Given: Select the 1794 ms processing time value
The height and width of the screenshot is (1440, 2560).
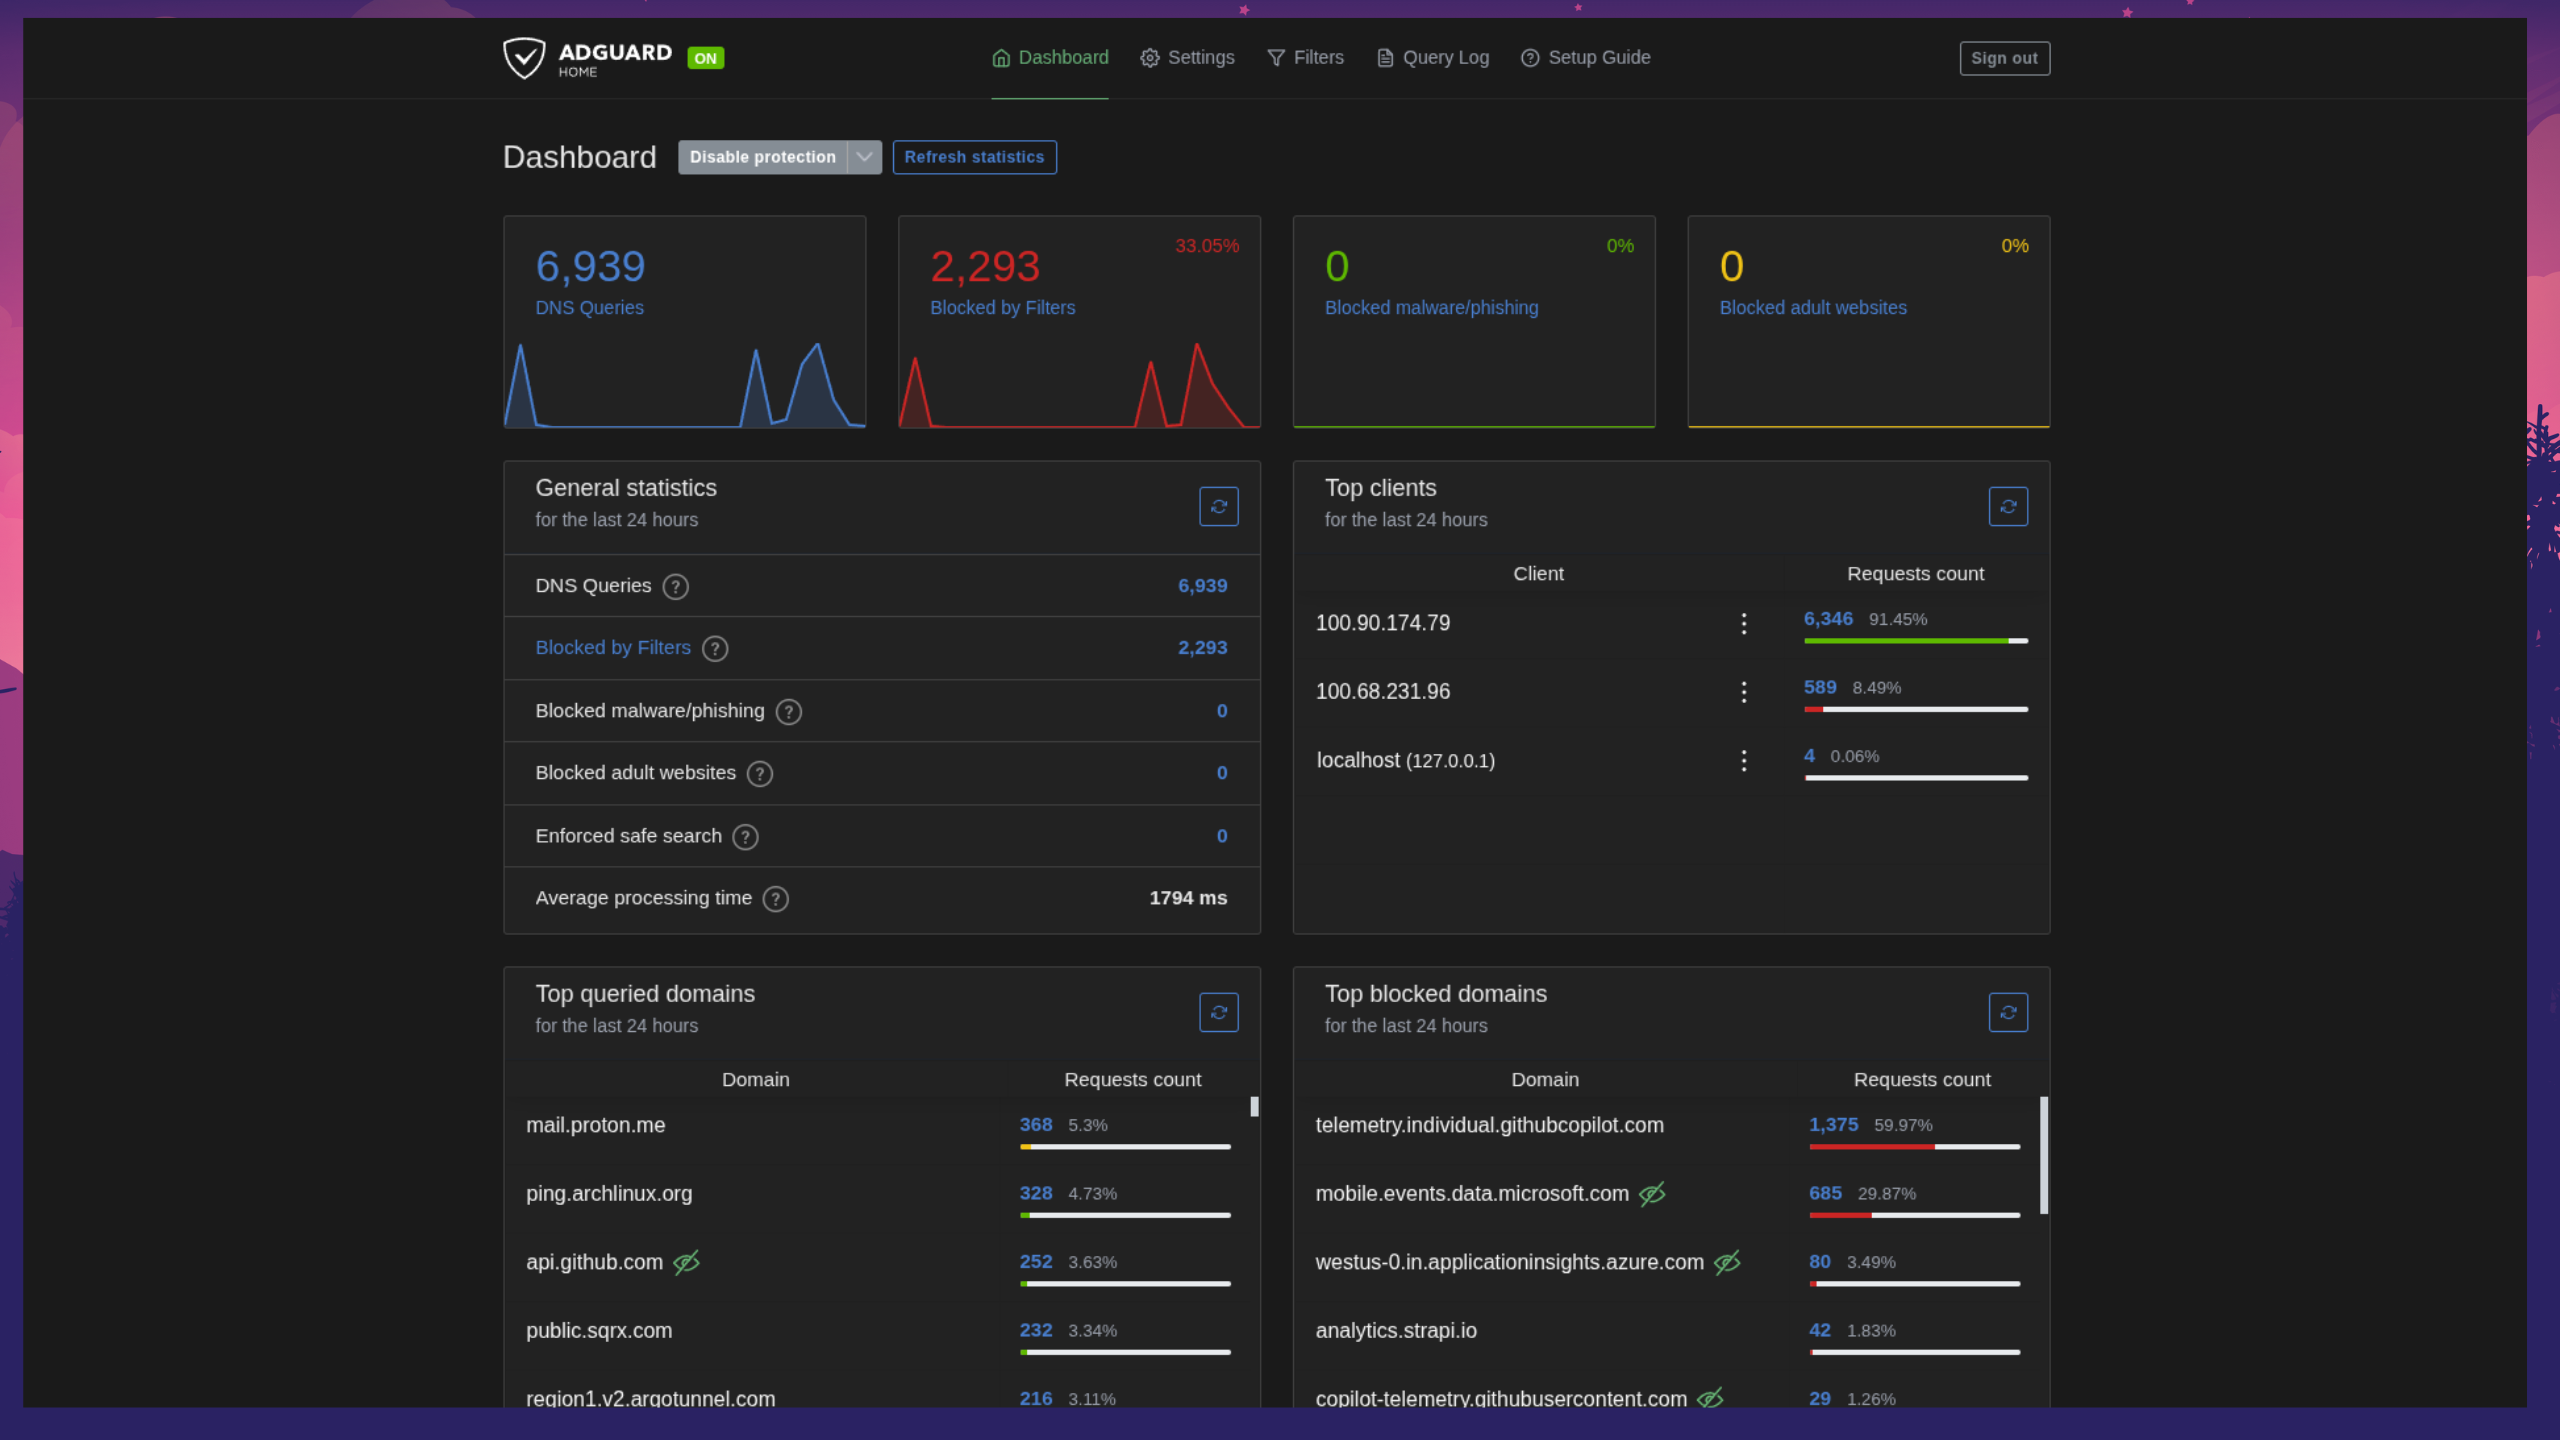Looking at the screenshot, I should pyautogui.click(x=1188, y=898).
